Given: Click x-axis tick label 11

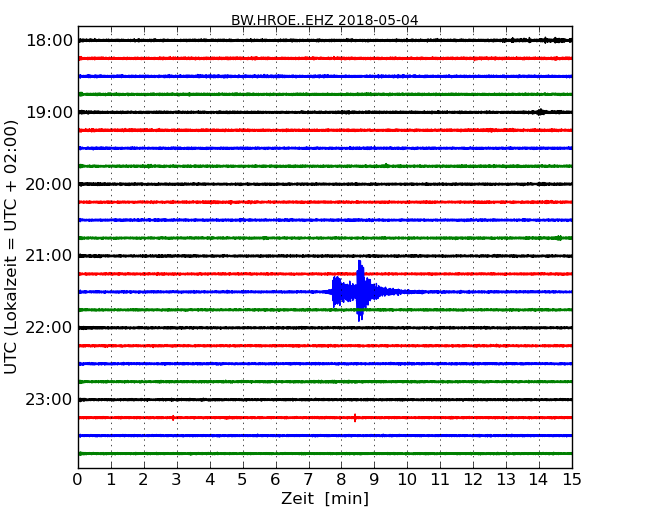Looking at the screenshot, I should click(x=440, y=480).
